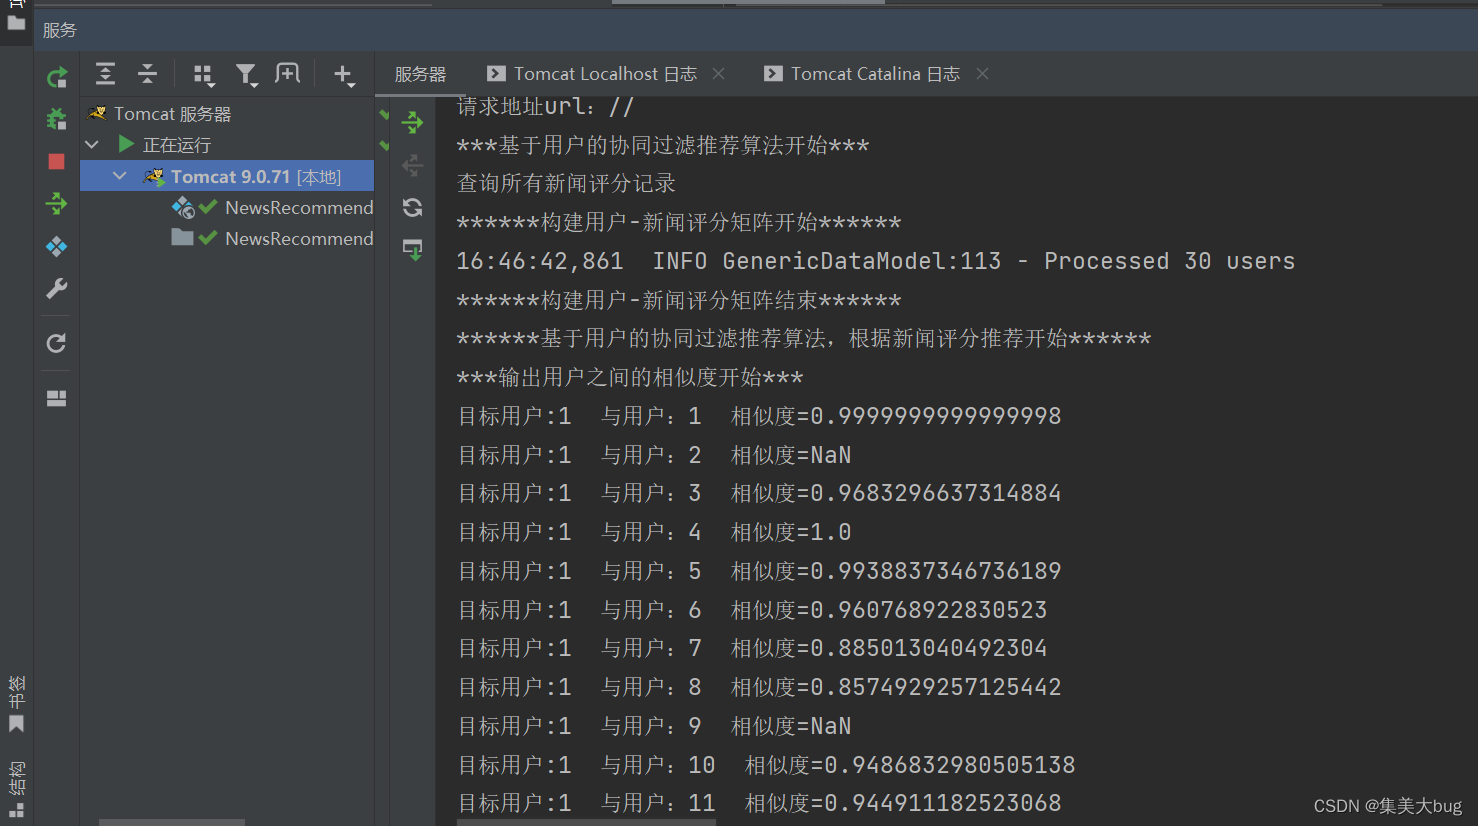The image size is (1478, 826).
Task: Collapse all services in the tree
Action: tap(147, 73)
